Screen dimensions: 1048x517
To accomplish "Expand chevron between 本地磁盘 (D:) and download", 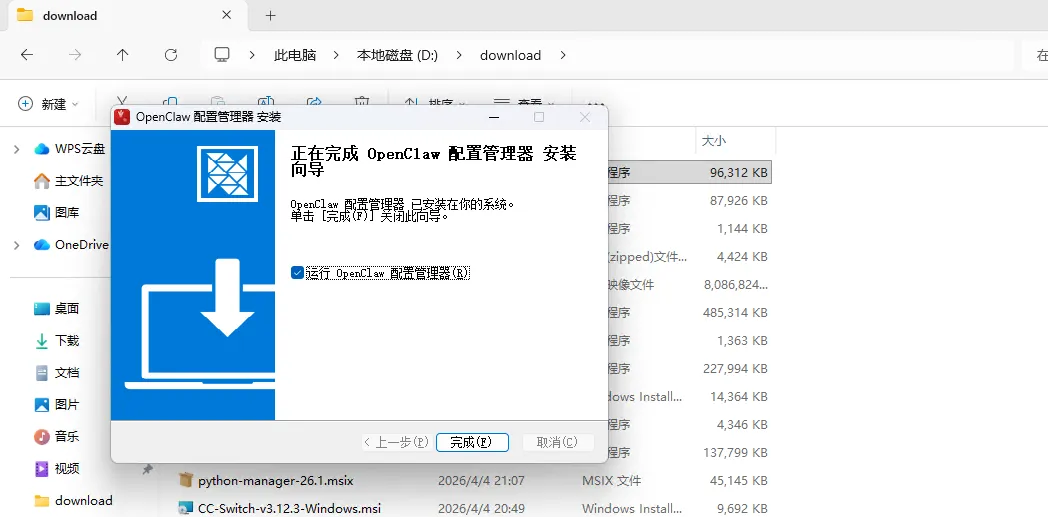I will [x=458, y=55].
